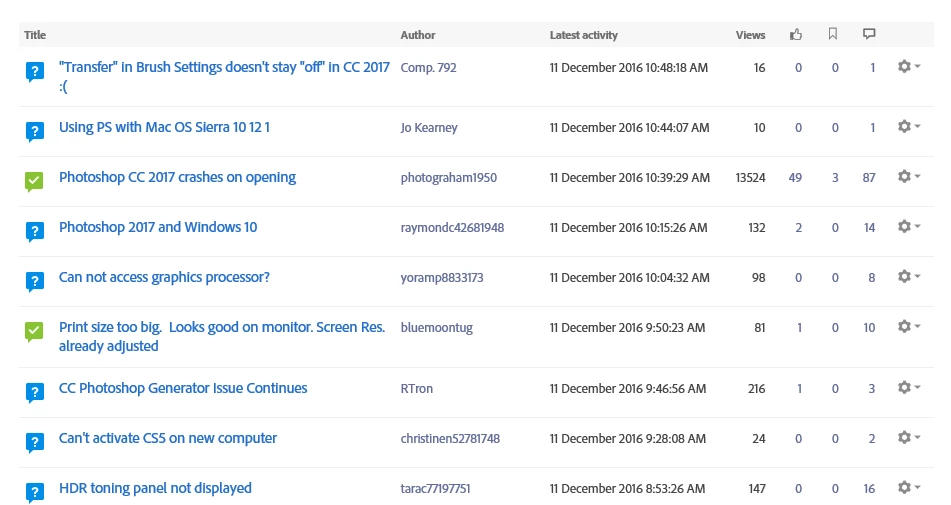Click question icon beside Photoshop 2017 and Windows 10
Screen dimensions: 951x505
35,232
